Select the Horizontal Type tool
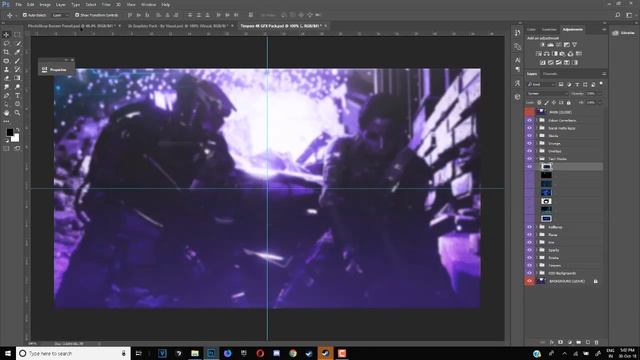The width and height of the screenshot is (640, 360). click(17, 96)
